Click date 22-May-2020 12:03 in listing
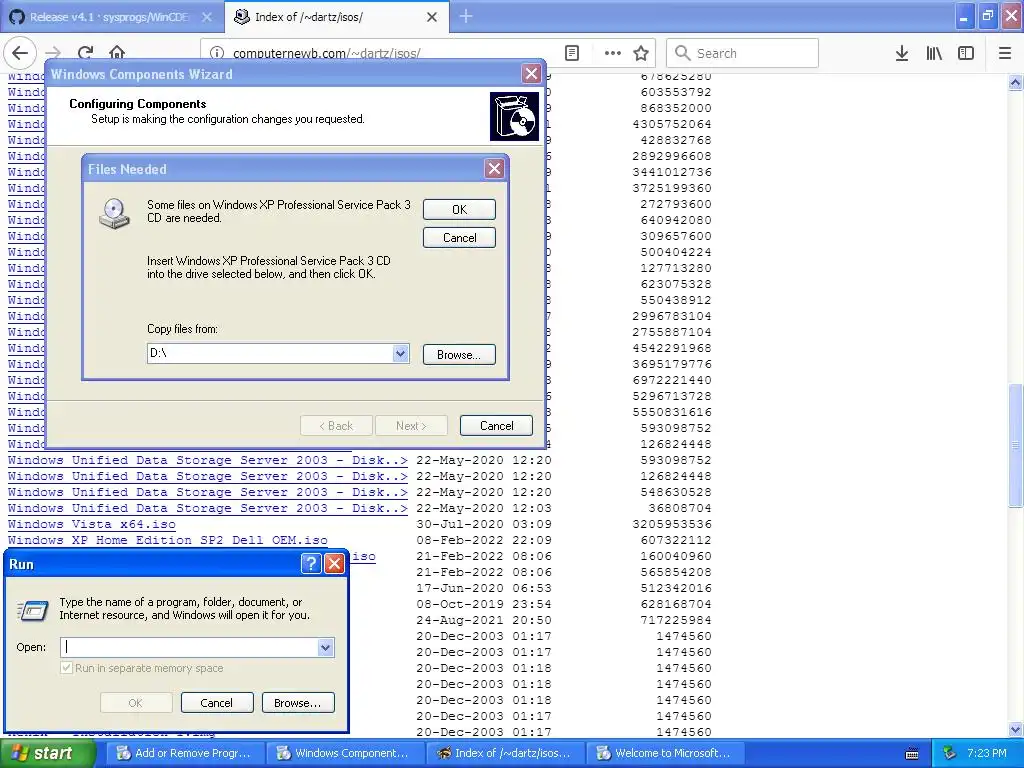Image resolution: width=1024 pixels, height=768 pixels. (484, 508)
